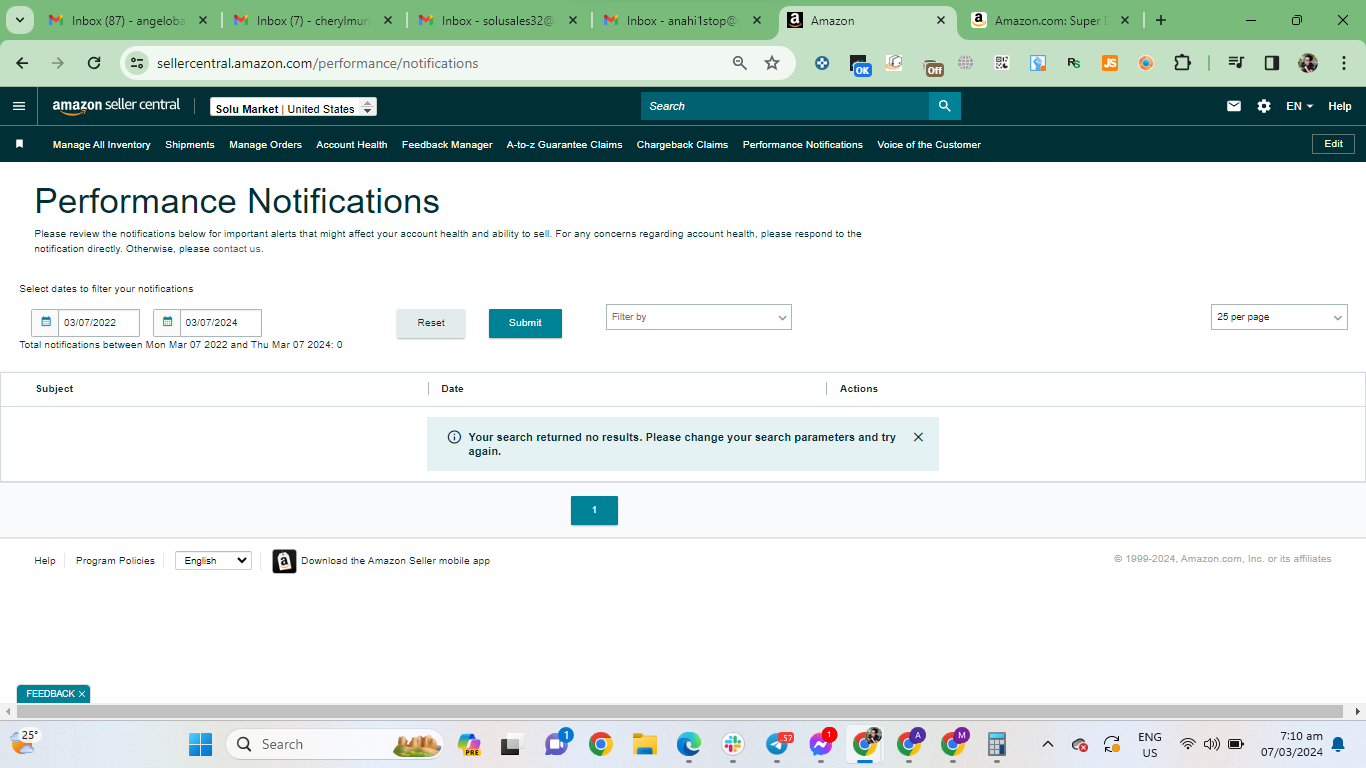Open the Seller Central settings gear

pos(1264,106)
